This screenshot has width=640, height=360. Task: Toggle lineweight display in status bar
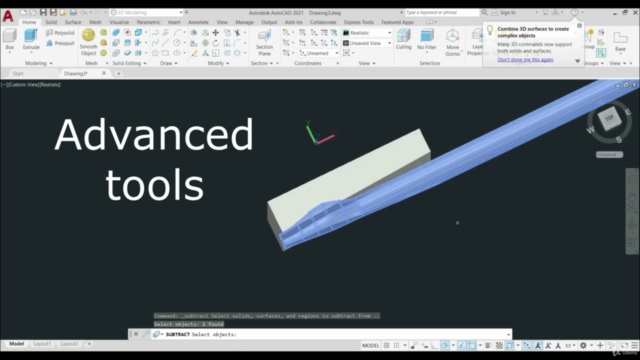[489, 345]
